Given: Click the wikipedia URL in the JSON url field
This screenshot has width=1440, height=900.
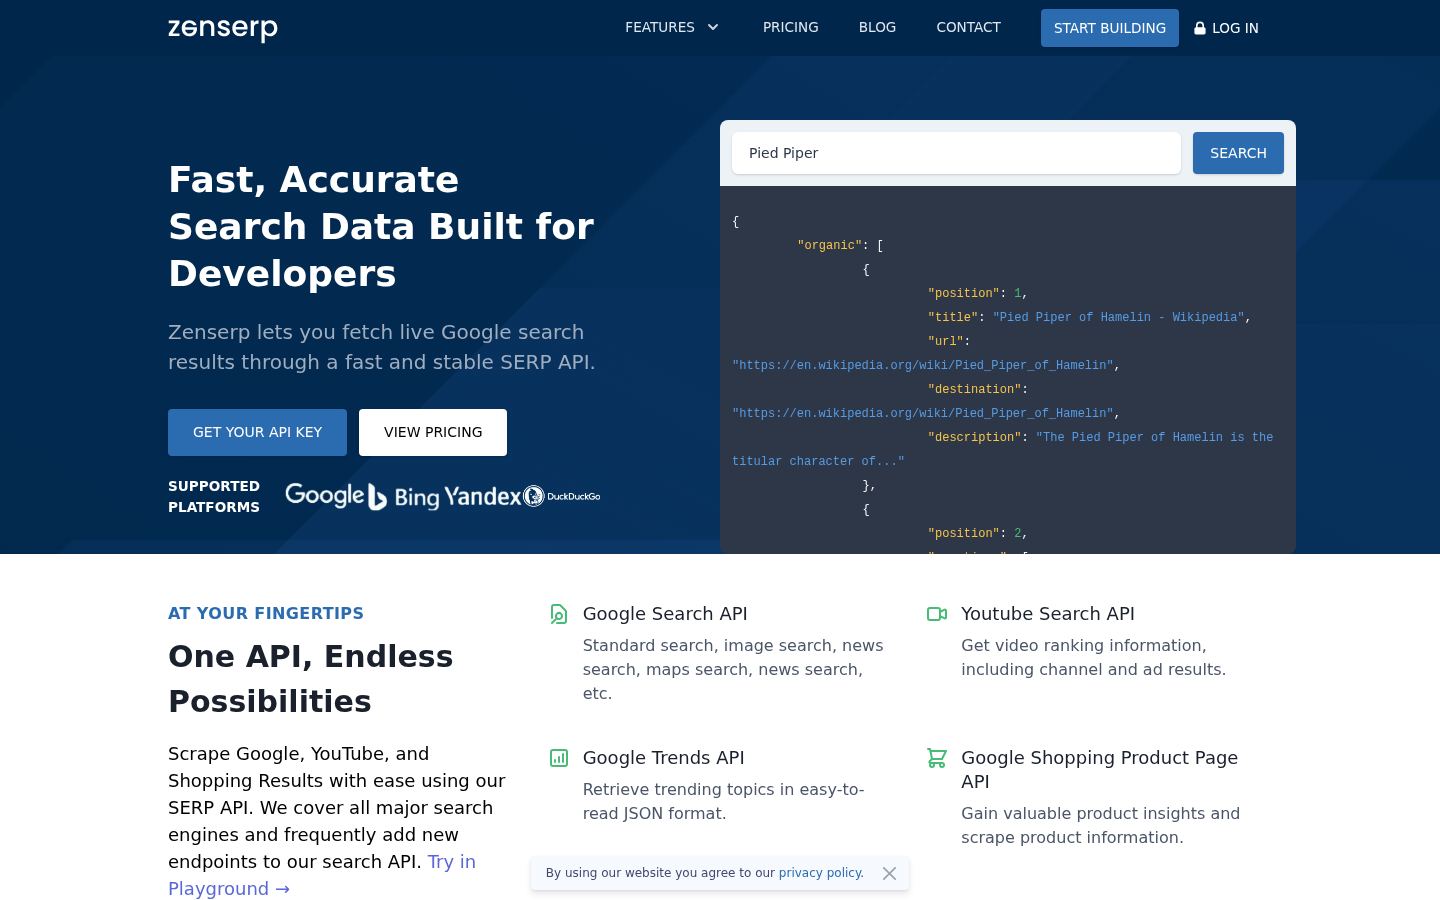Looking at the screenshot, I should (922, 365).
